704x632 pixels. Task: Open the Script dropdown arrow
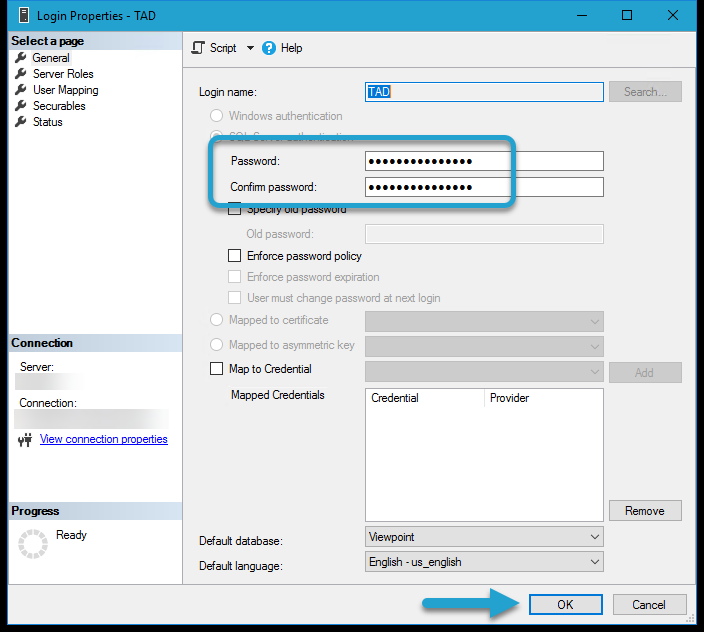pos(250,48)
